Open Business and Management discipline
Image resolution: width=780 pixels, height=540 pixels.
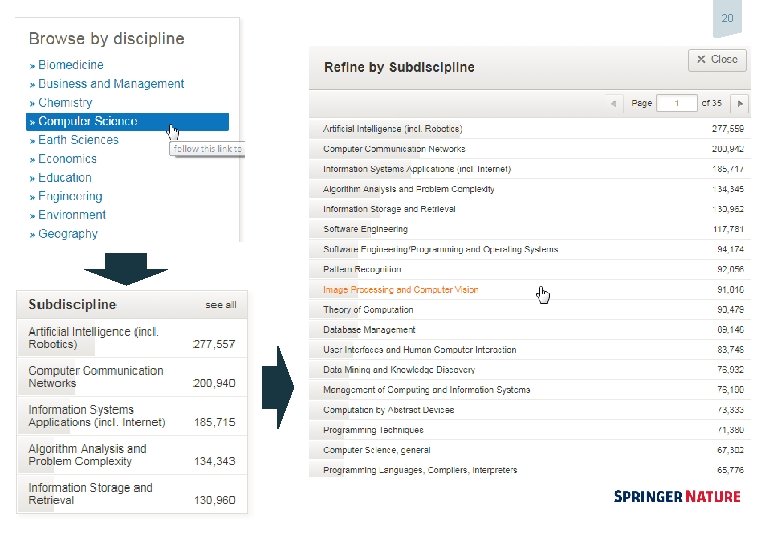[x=111, y=84]
